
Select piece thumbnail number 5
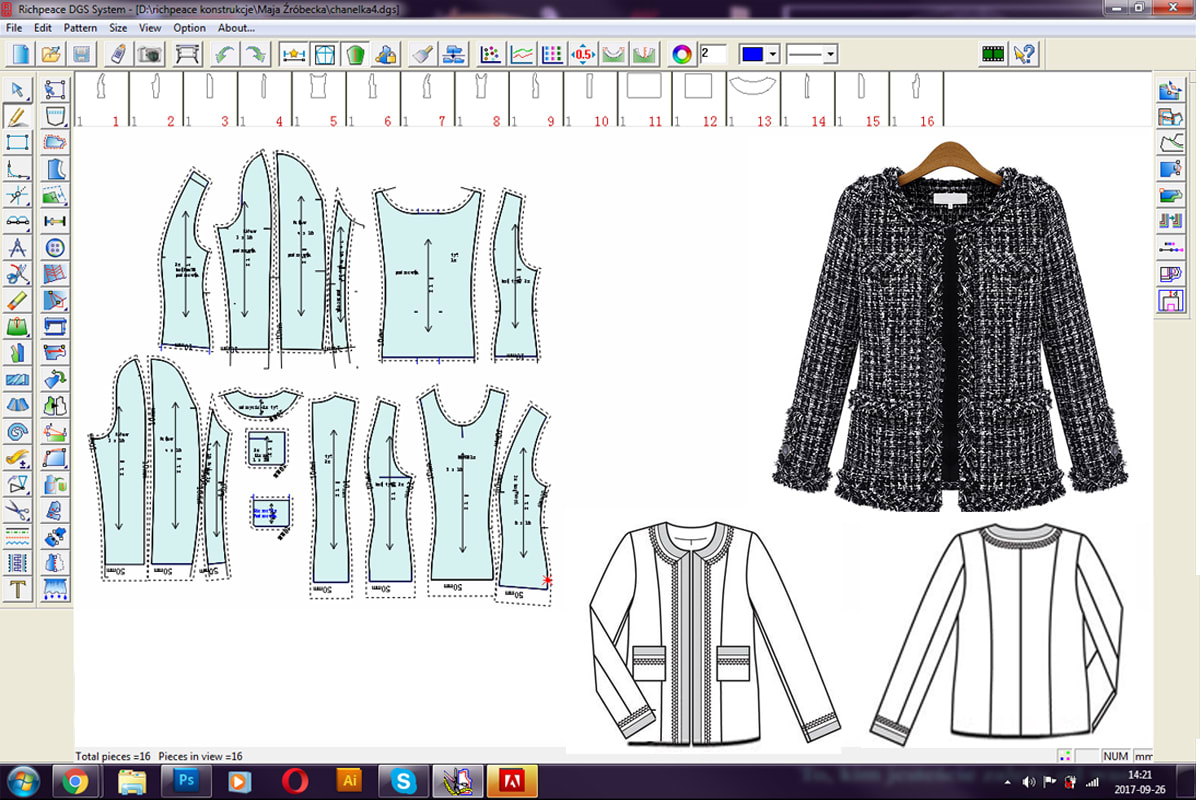318,99
